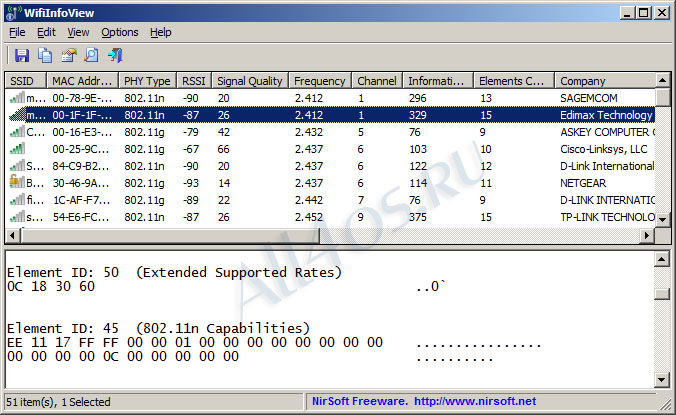This screenshot has height=415, width=676.
Task: Sort by the MAC Address column header
Action: [82, 81]
